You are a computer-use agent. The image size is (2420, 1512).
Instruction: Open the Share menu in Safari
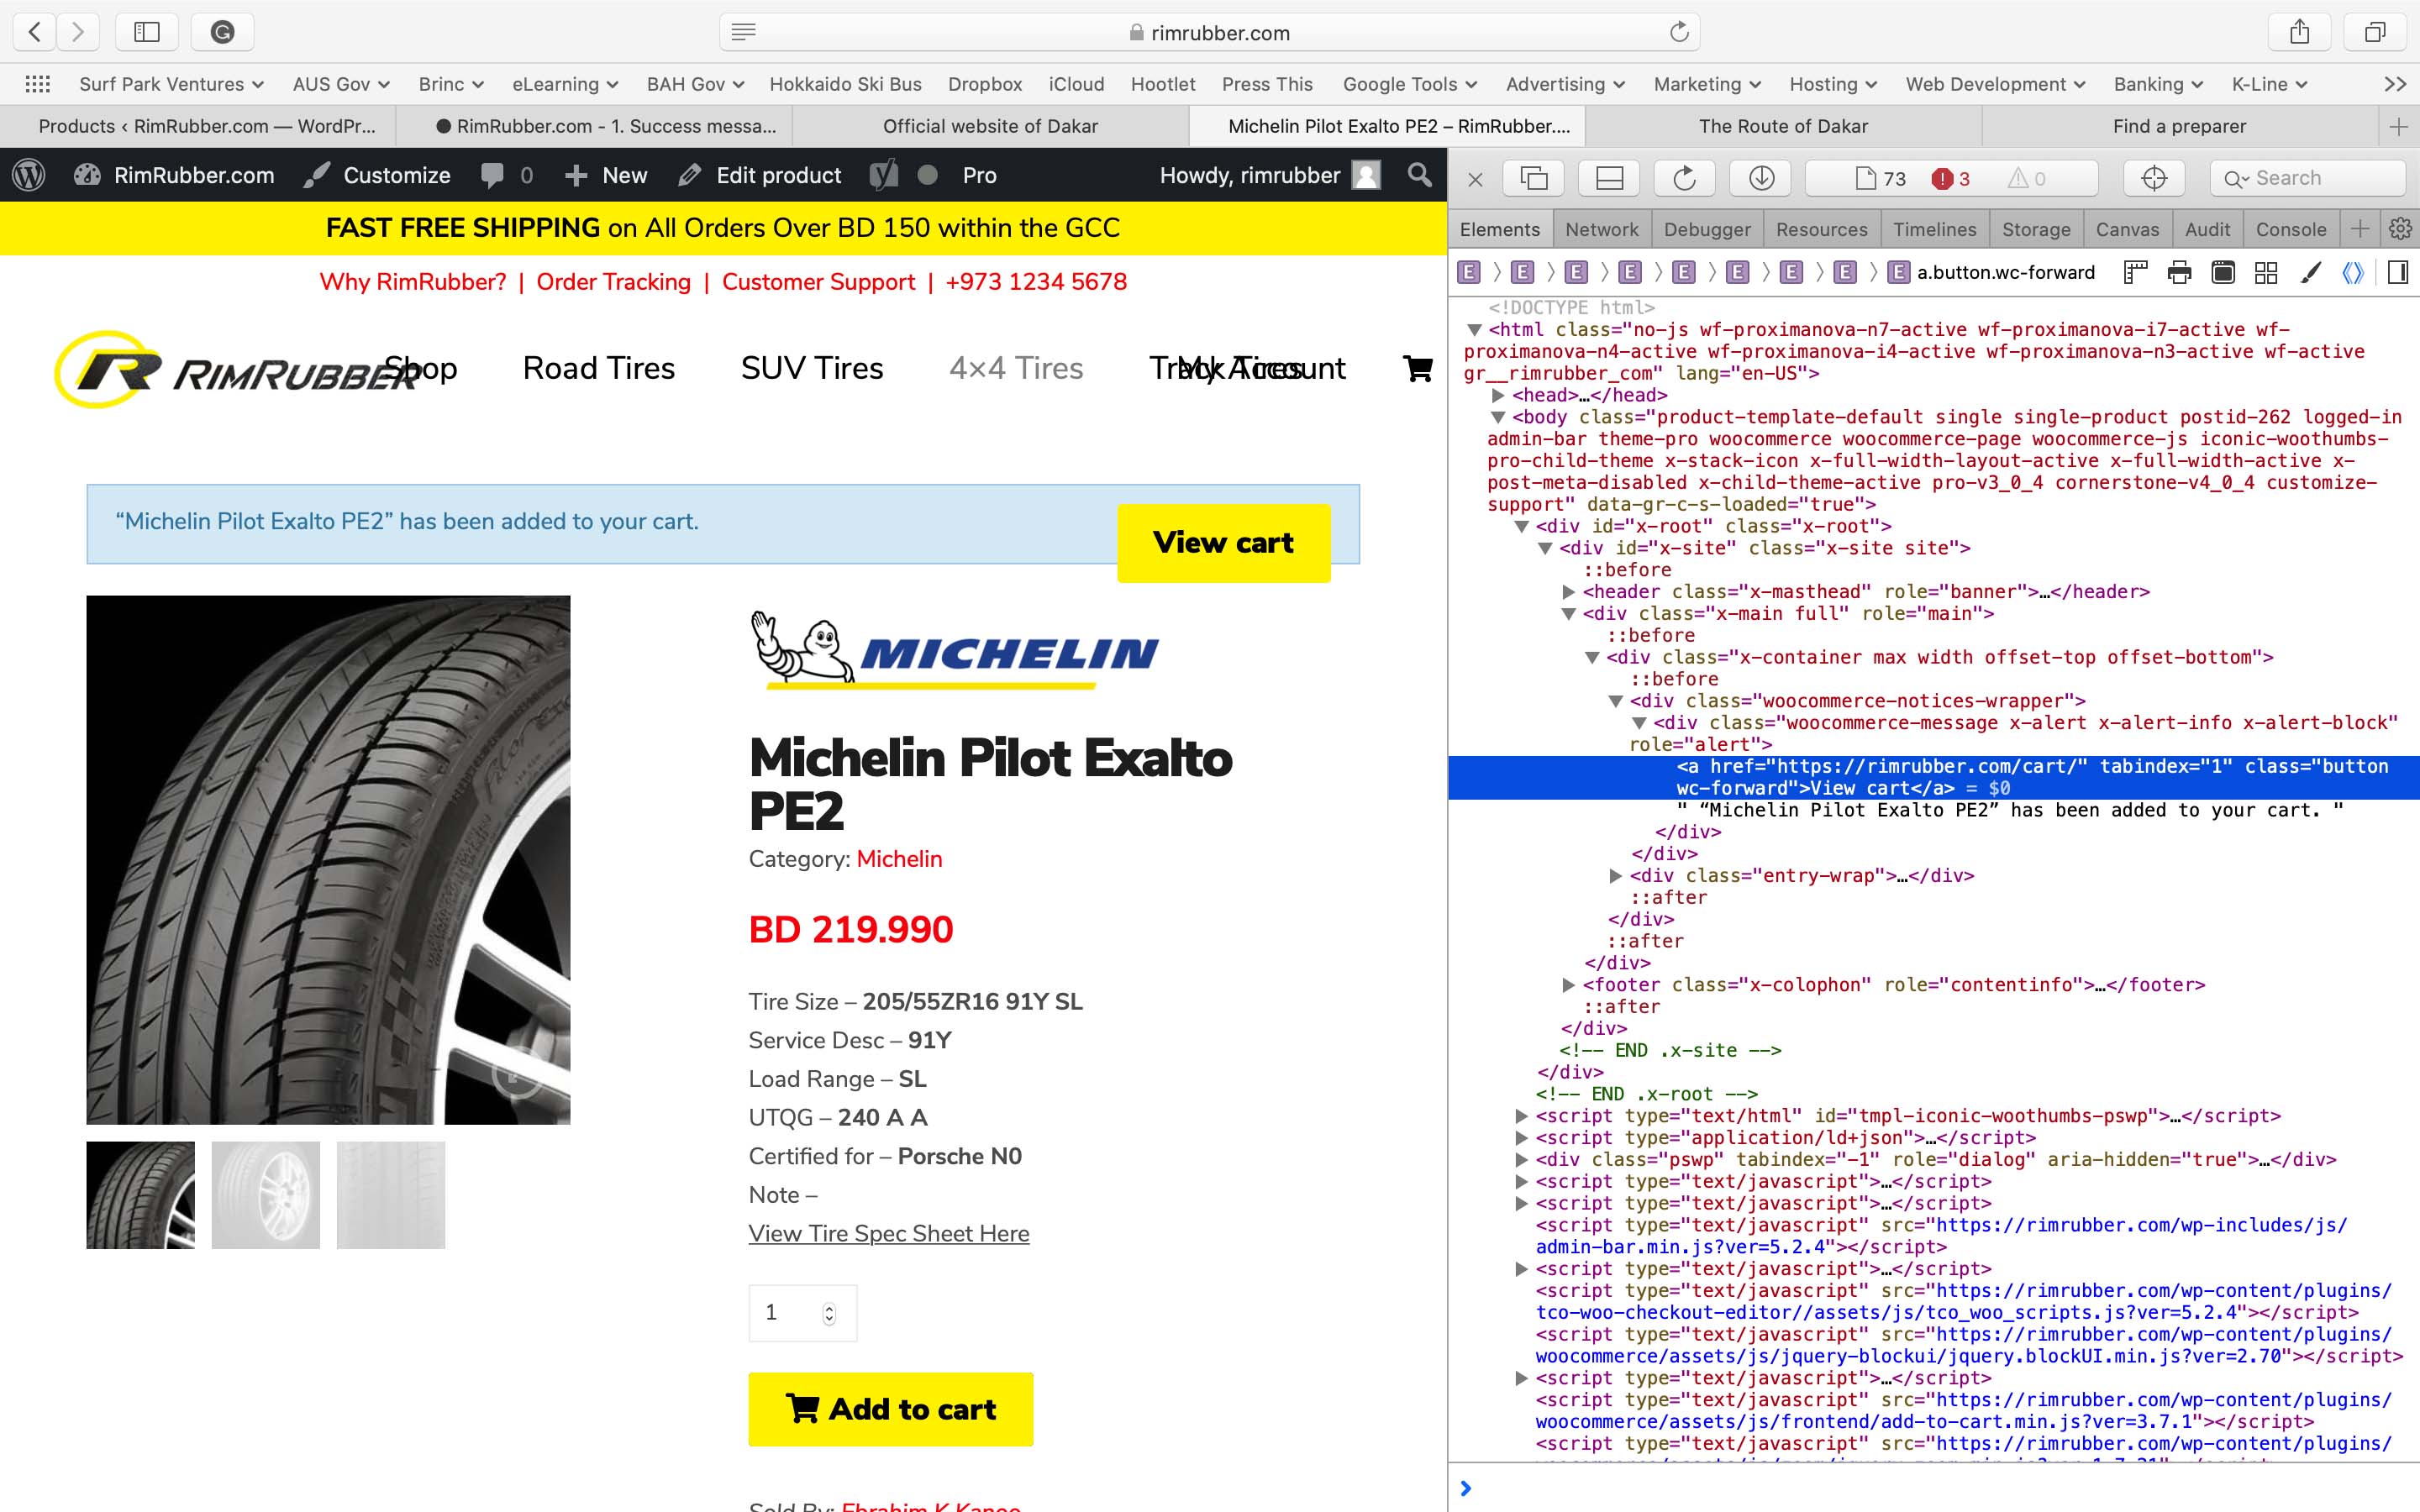coord(2300,32)
